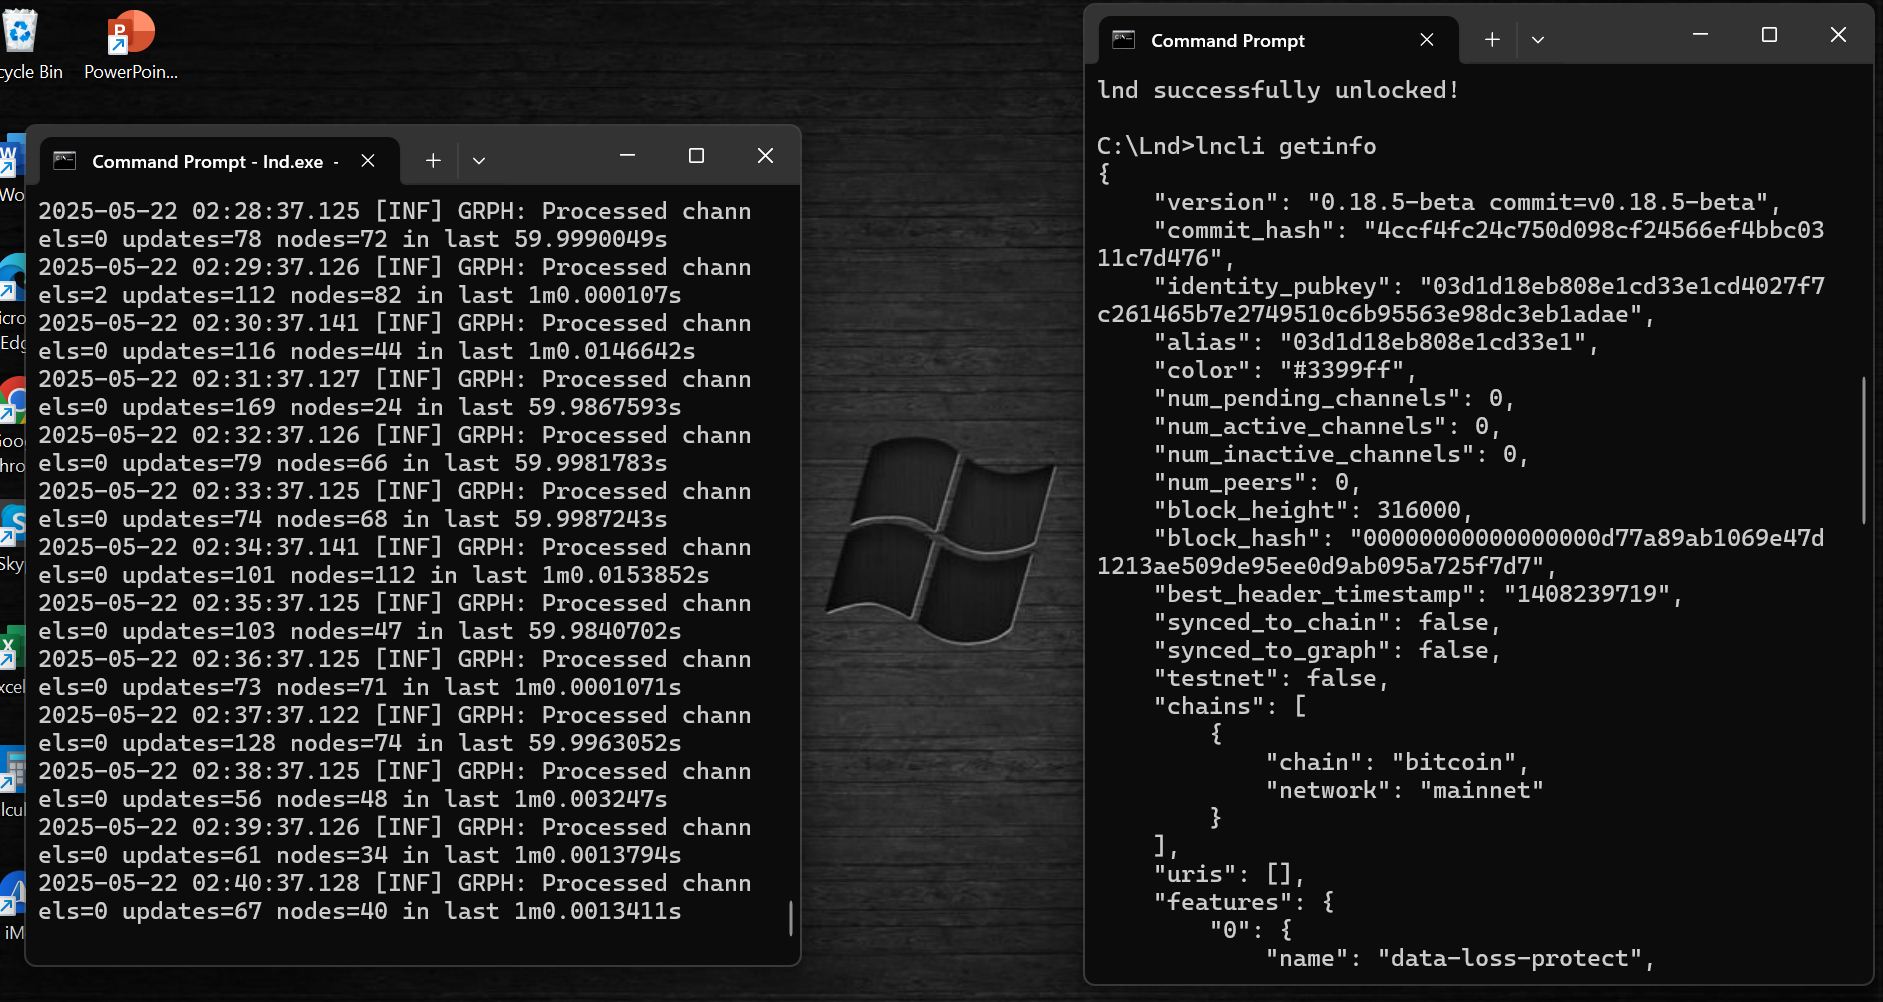
Task: Close the Command Prompt - lnd.exe tab
Action: tap(368, 160)
